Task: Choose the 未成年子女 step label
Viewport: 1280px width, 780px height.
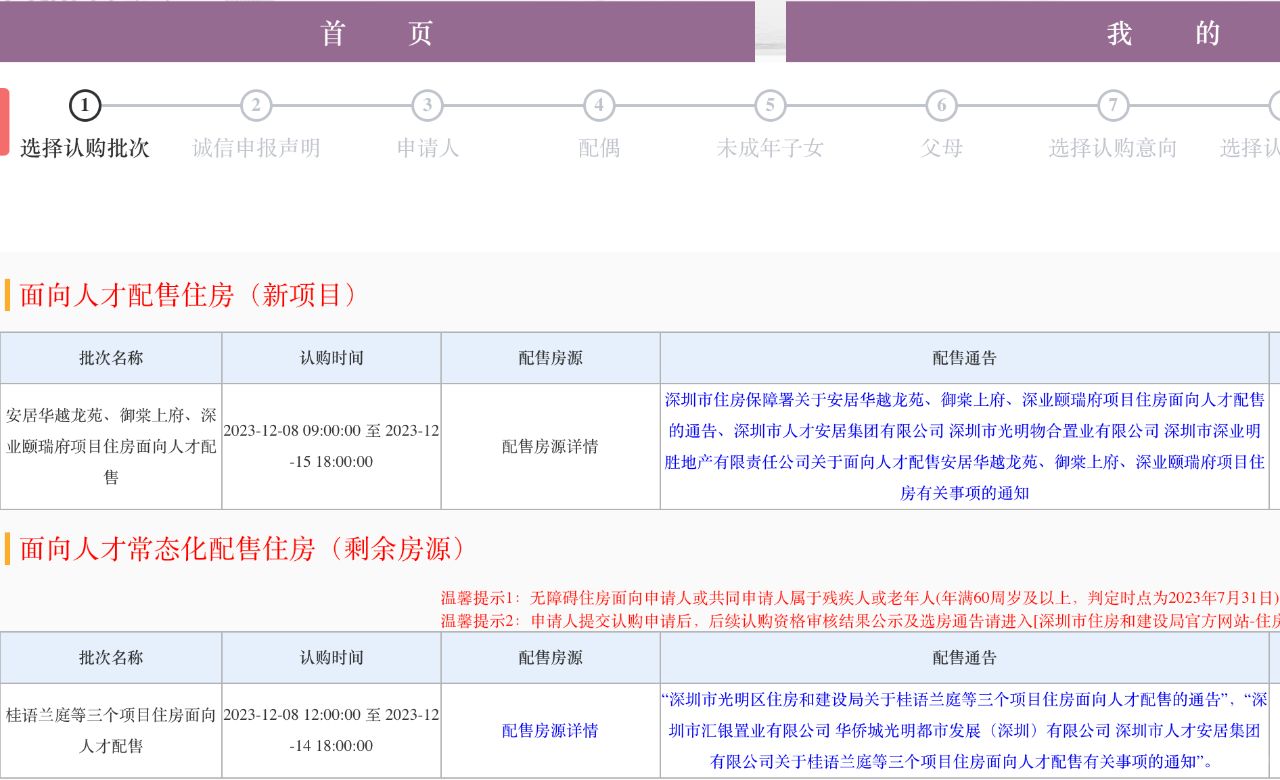Action: click(770, 148)
